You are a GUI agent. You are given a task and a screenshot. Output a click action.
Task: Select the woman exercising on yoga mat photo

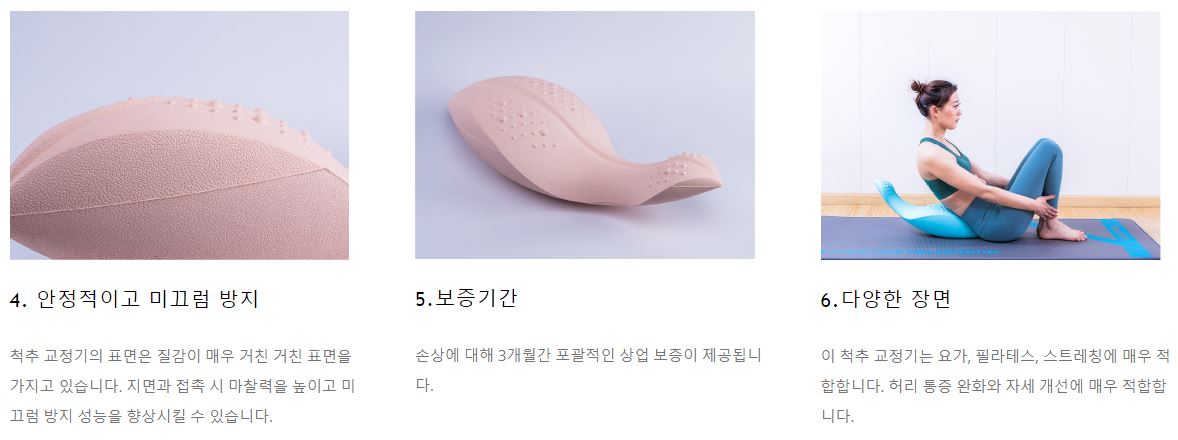[990, 135]
